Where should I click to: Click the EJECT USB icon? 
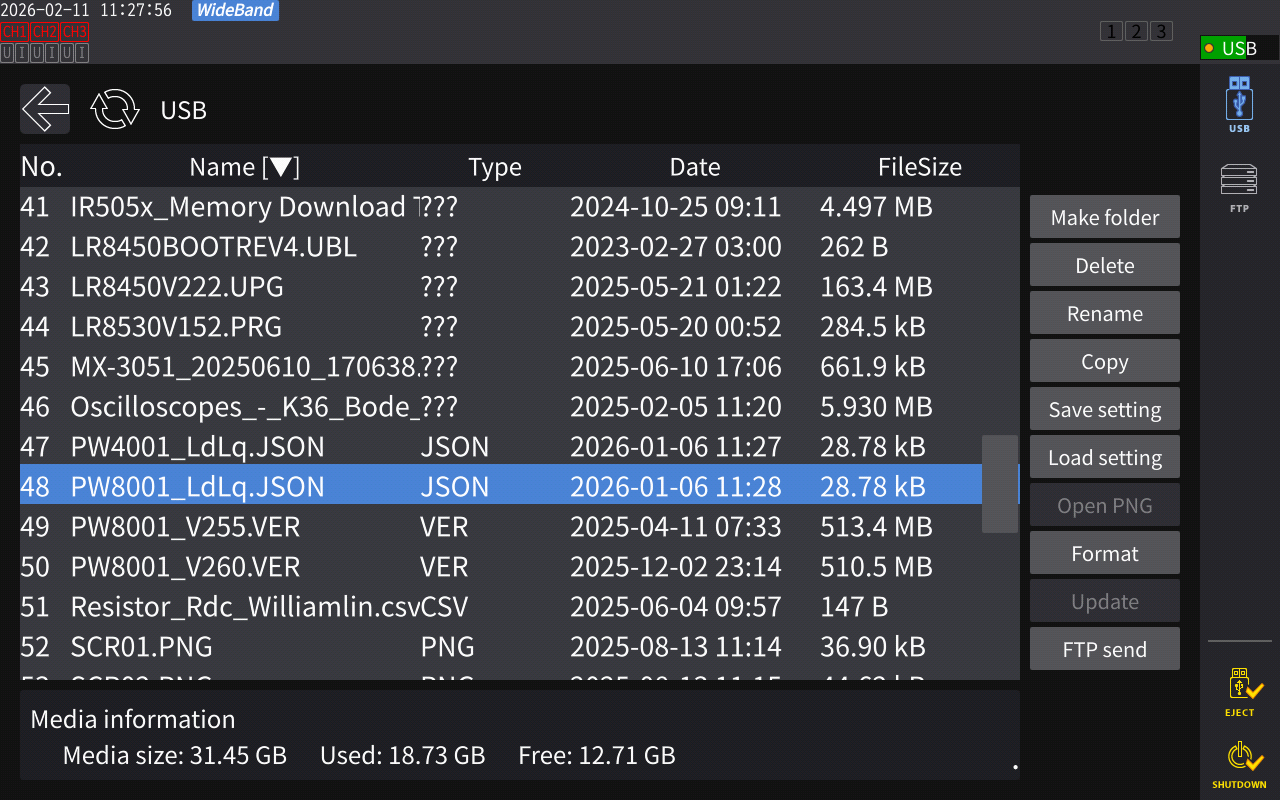pos(1239,692)
